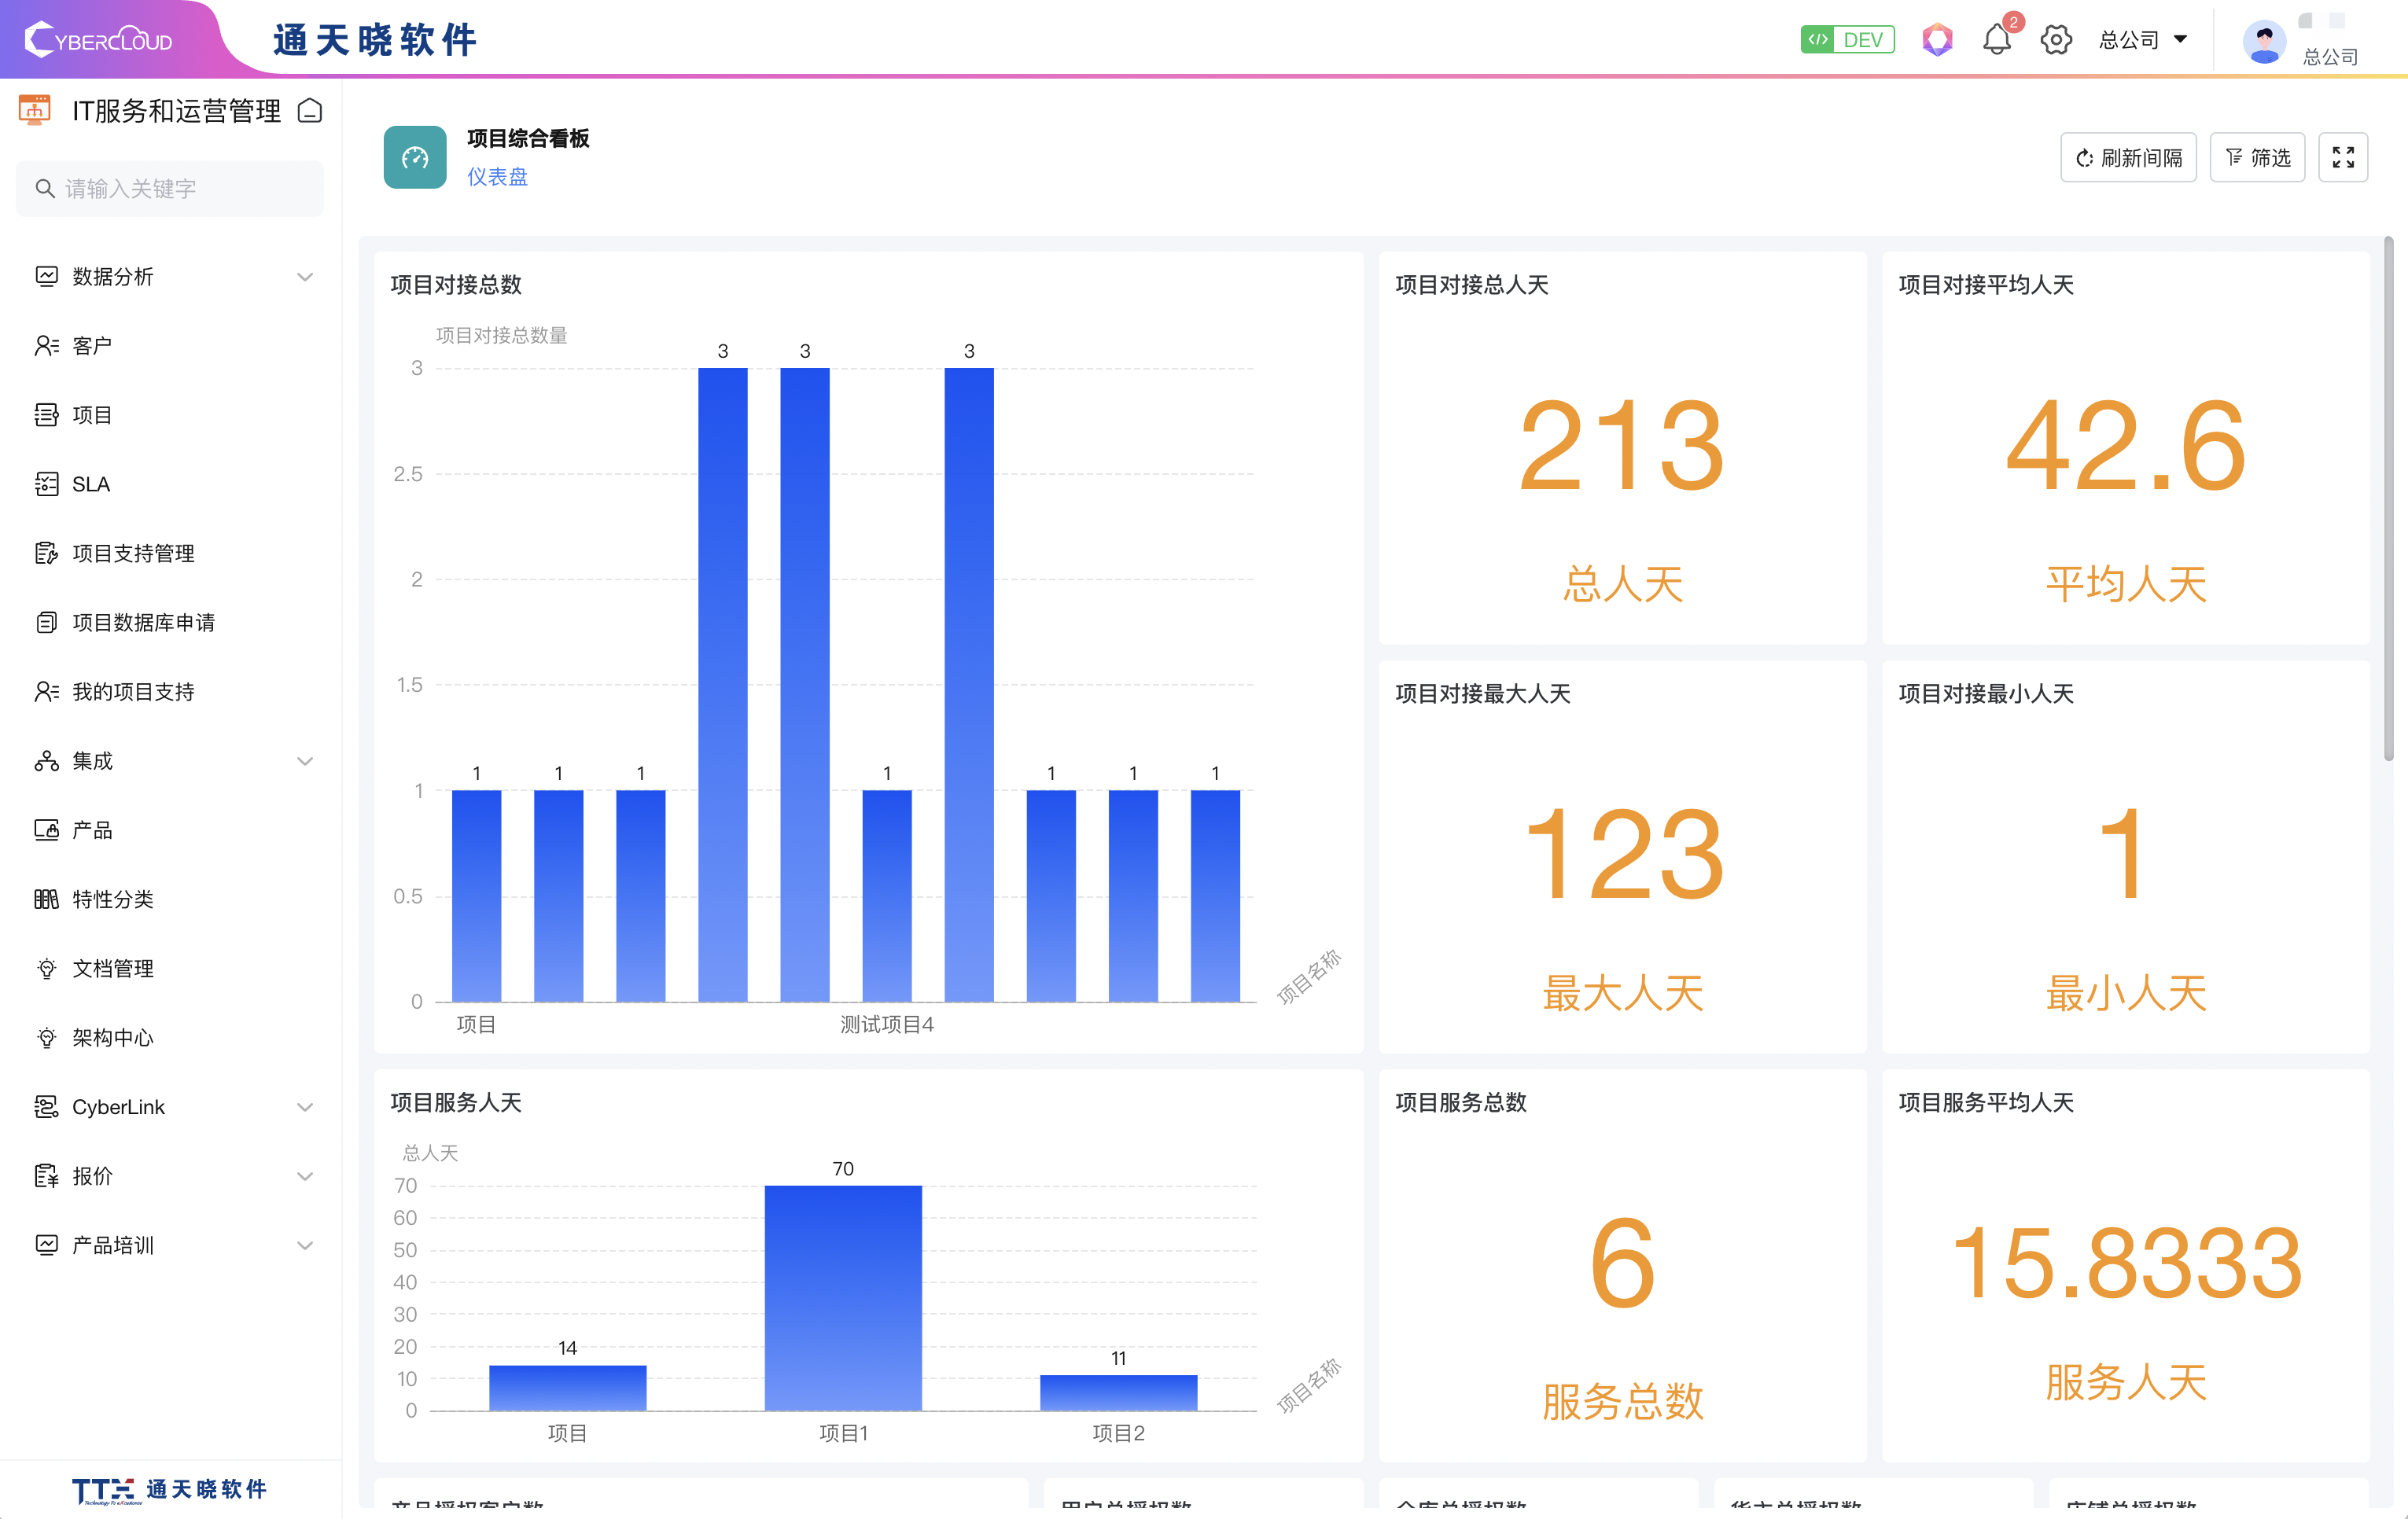The width and height of the screenshot is (2408, 1519).
Task: Click the notification bell icon
Action: [x=1996, y=40]
